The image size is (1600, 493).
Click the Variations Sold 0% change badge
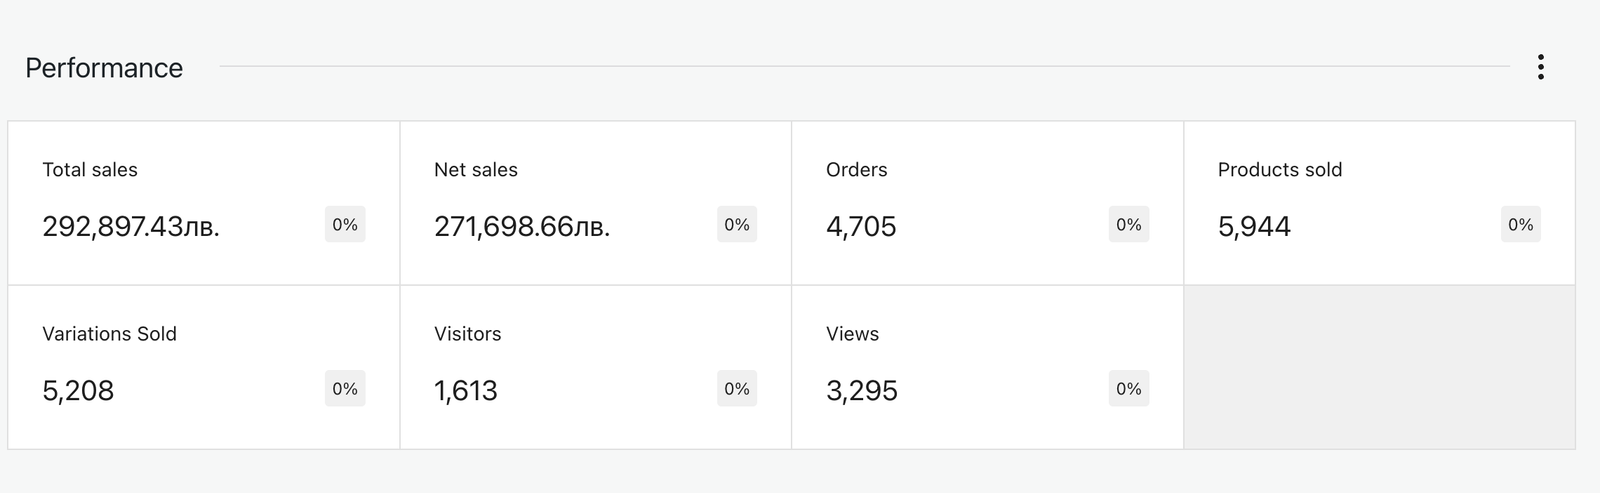345,389
